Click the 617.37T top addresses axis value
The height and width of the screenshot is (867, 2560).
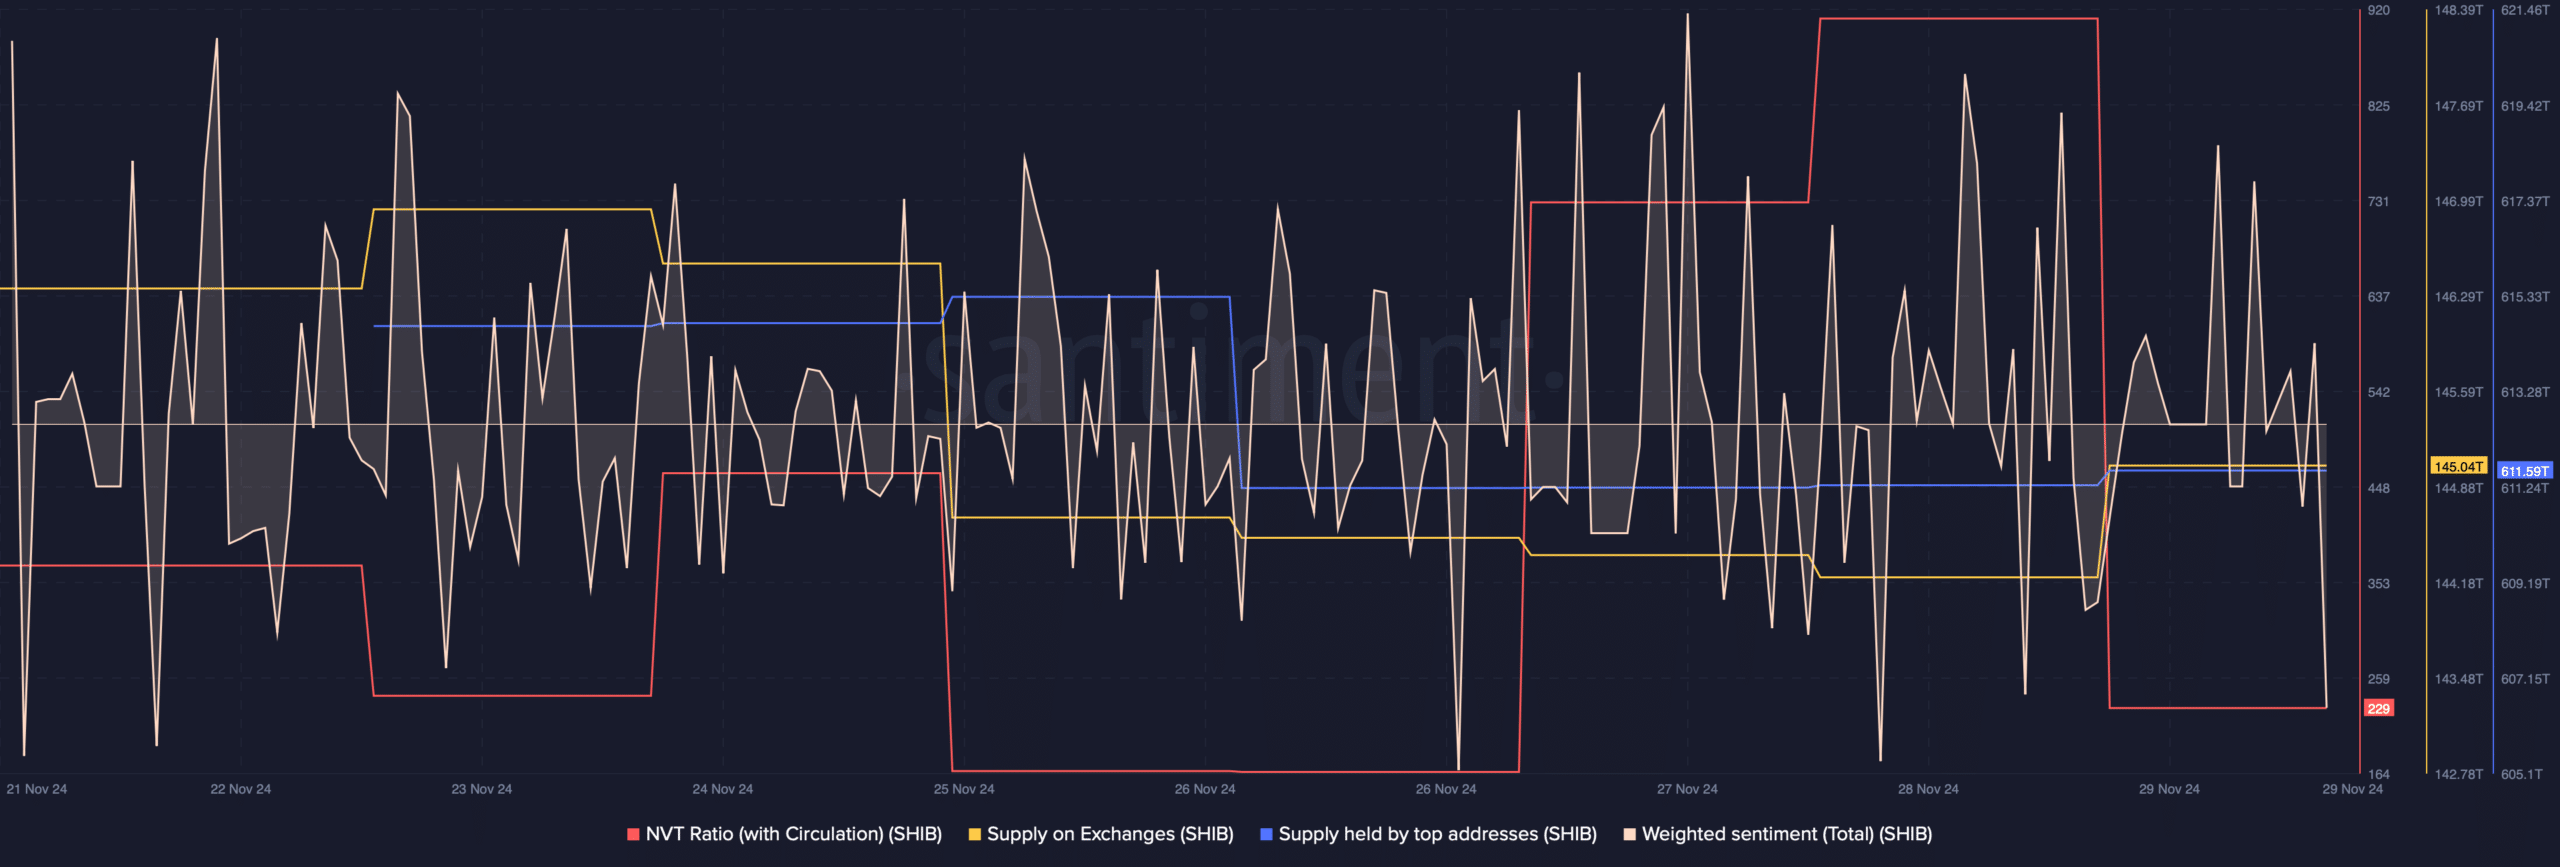(x=2525, y=202)
